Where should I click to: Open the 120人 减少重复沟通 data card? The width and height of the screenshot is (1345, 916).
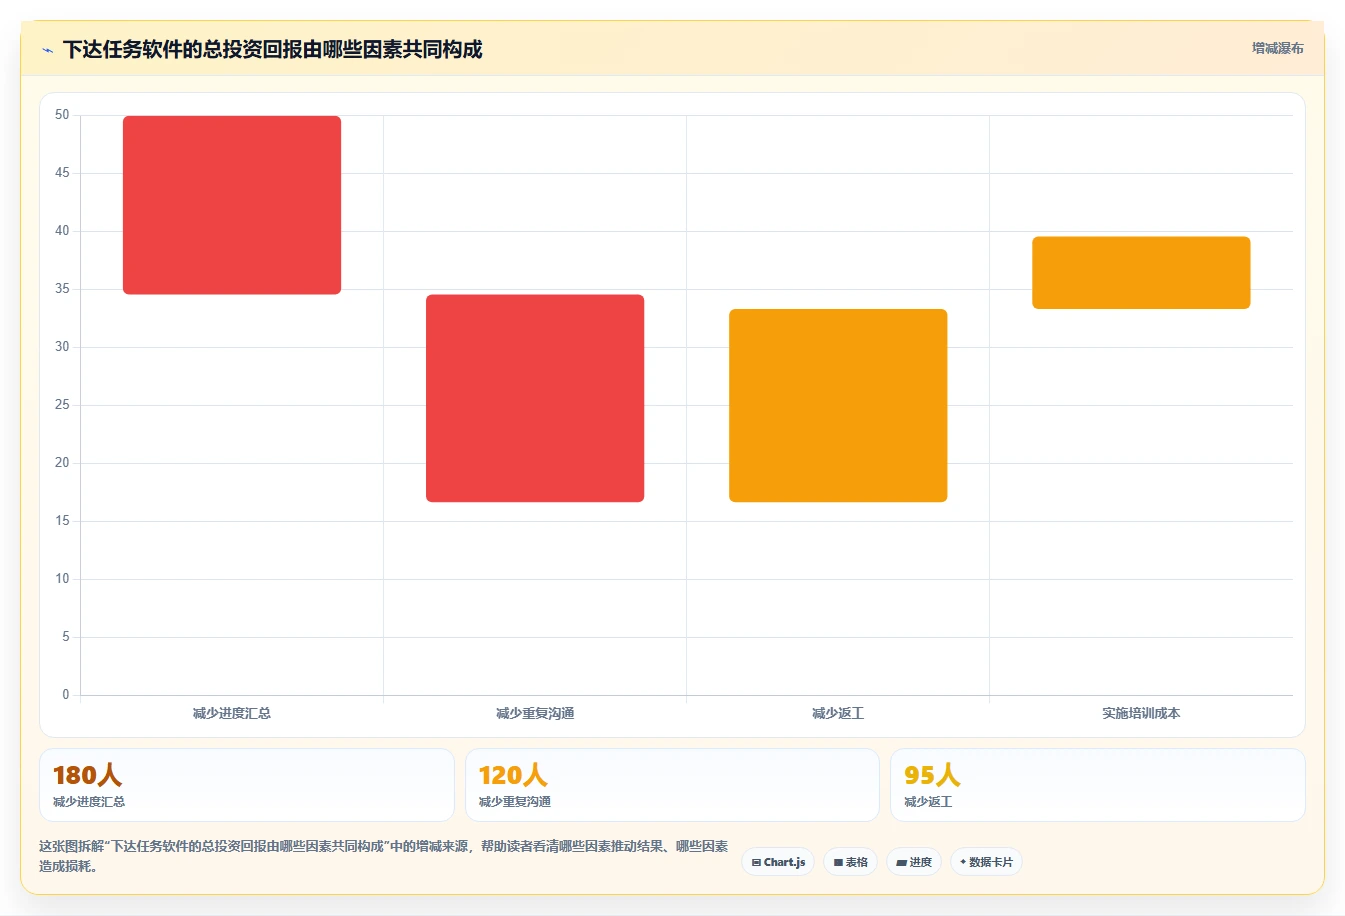coord(672,785)
